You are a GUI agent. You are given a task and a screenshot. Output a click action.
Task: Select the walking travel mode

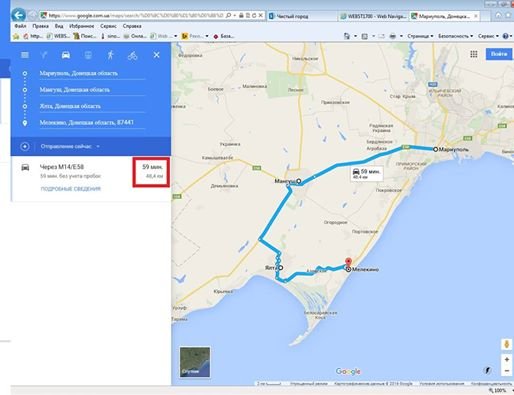coord(110,55)
